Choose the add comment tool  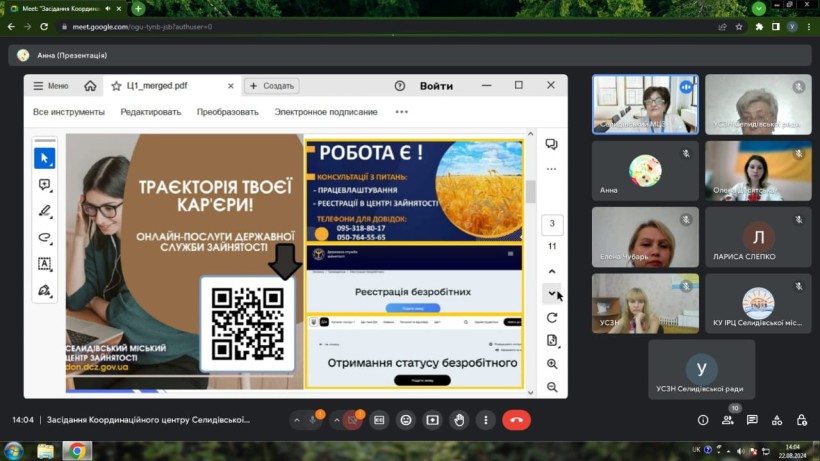tap(45, 185)
